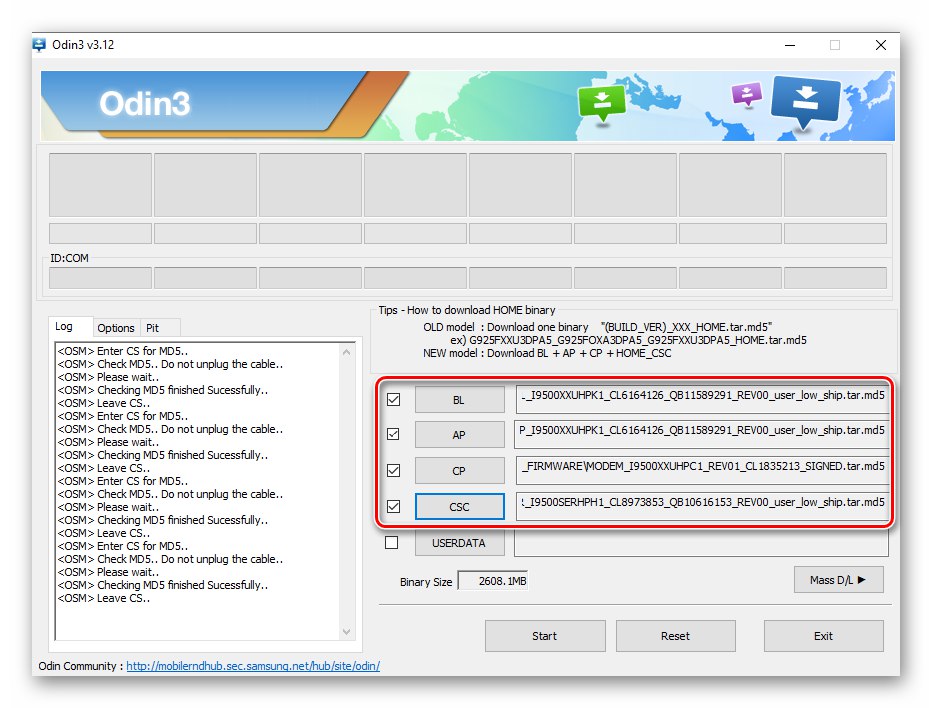Toggle the AP checkbox off
This screenshot has width=932, height=708.
pyautogui.click(x=394, y=434)
